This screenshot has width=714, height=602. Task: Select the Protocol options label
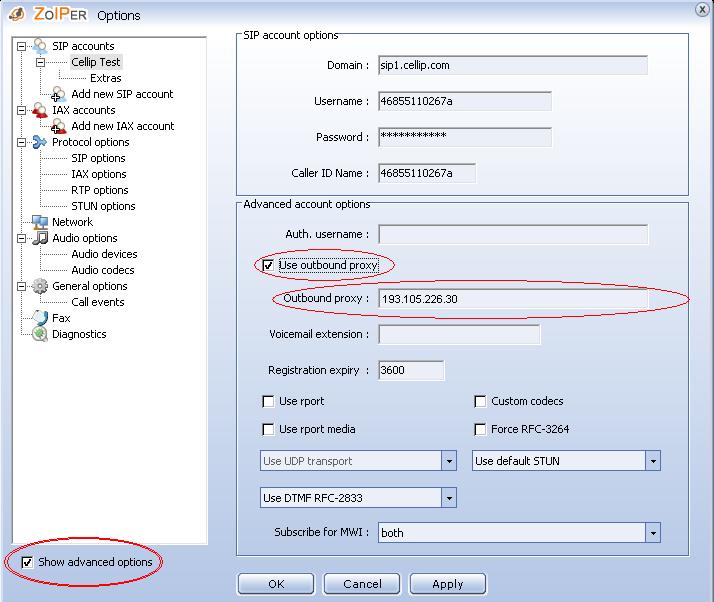click(x=90, y=142)
